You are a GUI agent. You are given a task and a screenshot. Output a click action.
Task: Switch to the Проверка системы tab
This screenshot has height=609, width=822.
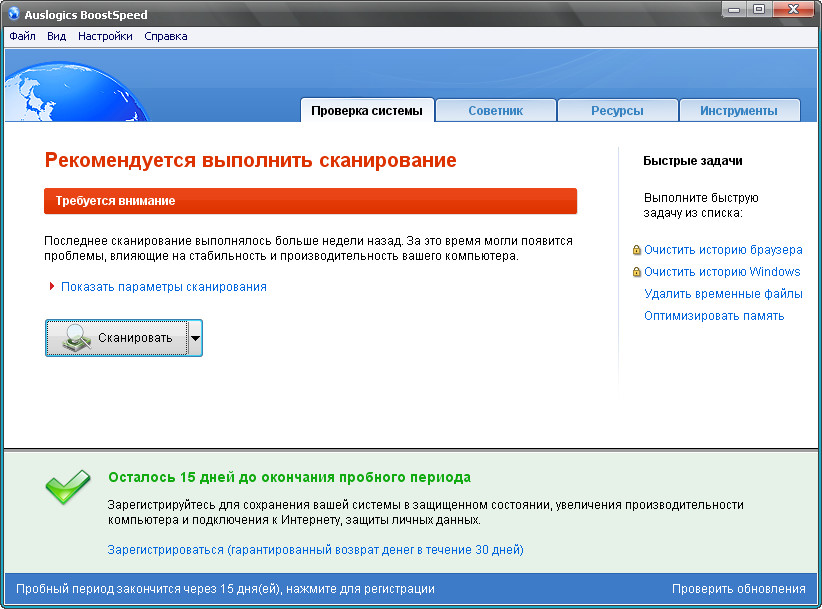pos(367,111)
